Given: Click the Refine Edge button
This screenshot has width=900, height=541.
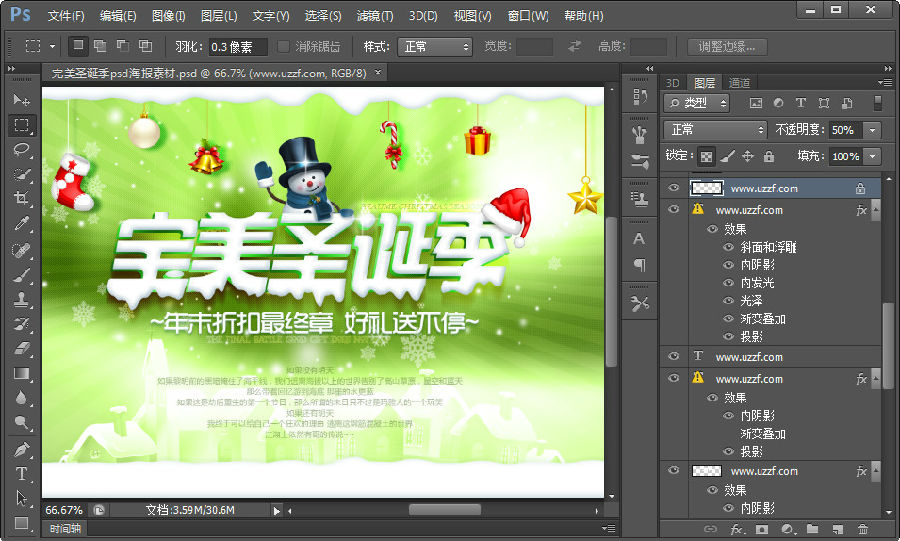Looking at the screenshot, I should (726, 46).
